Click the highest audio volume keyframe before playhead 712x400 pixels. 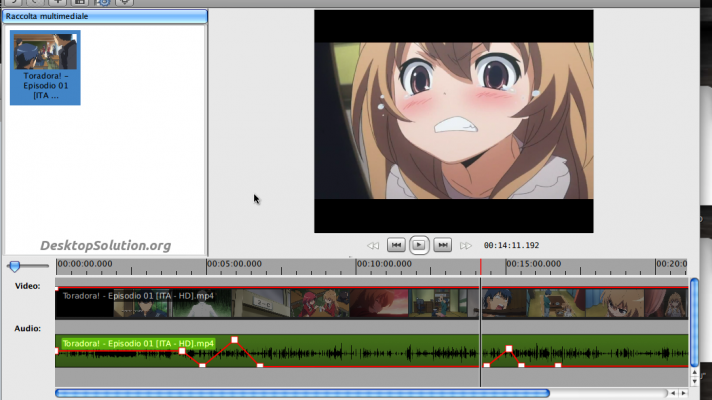point(234,340)
